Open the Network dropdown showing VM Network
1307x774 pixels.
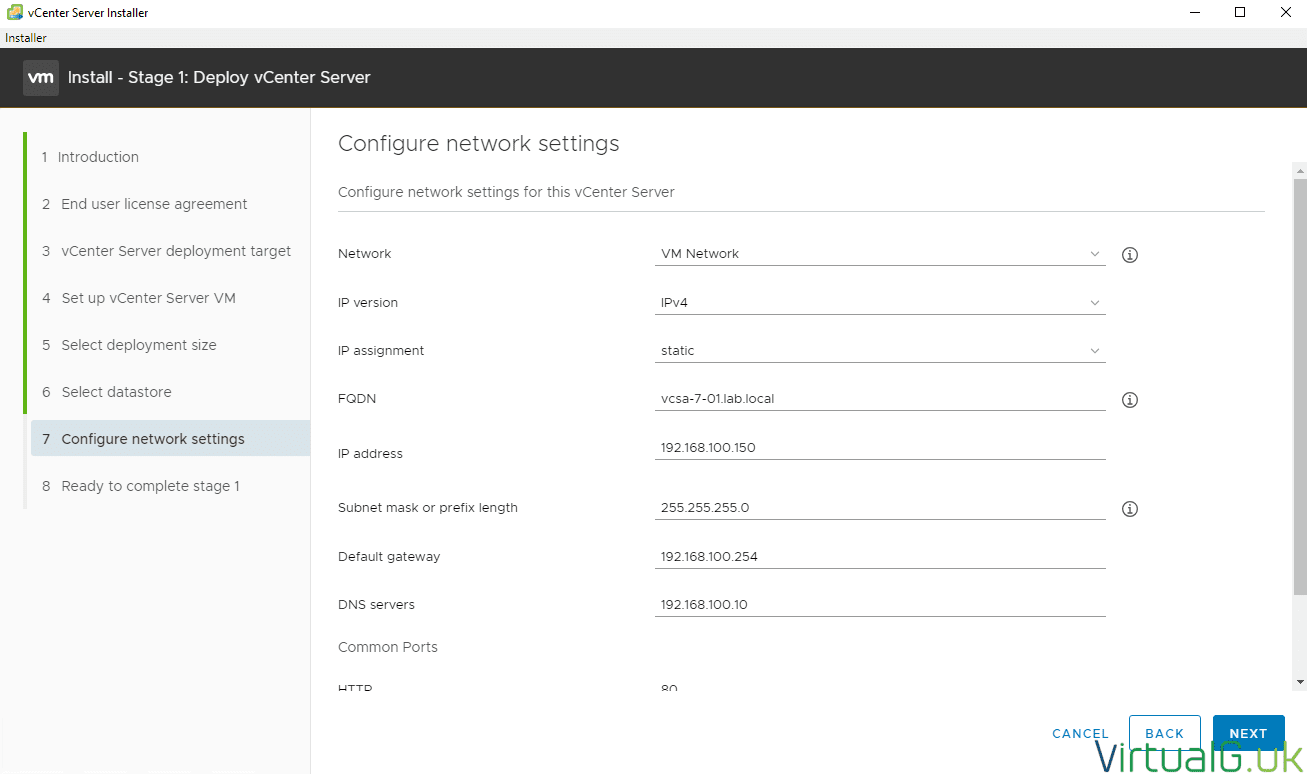(x=880, y=254)
